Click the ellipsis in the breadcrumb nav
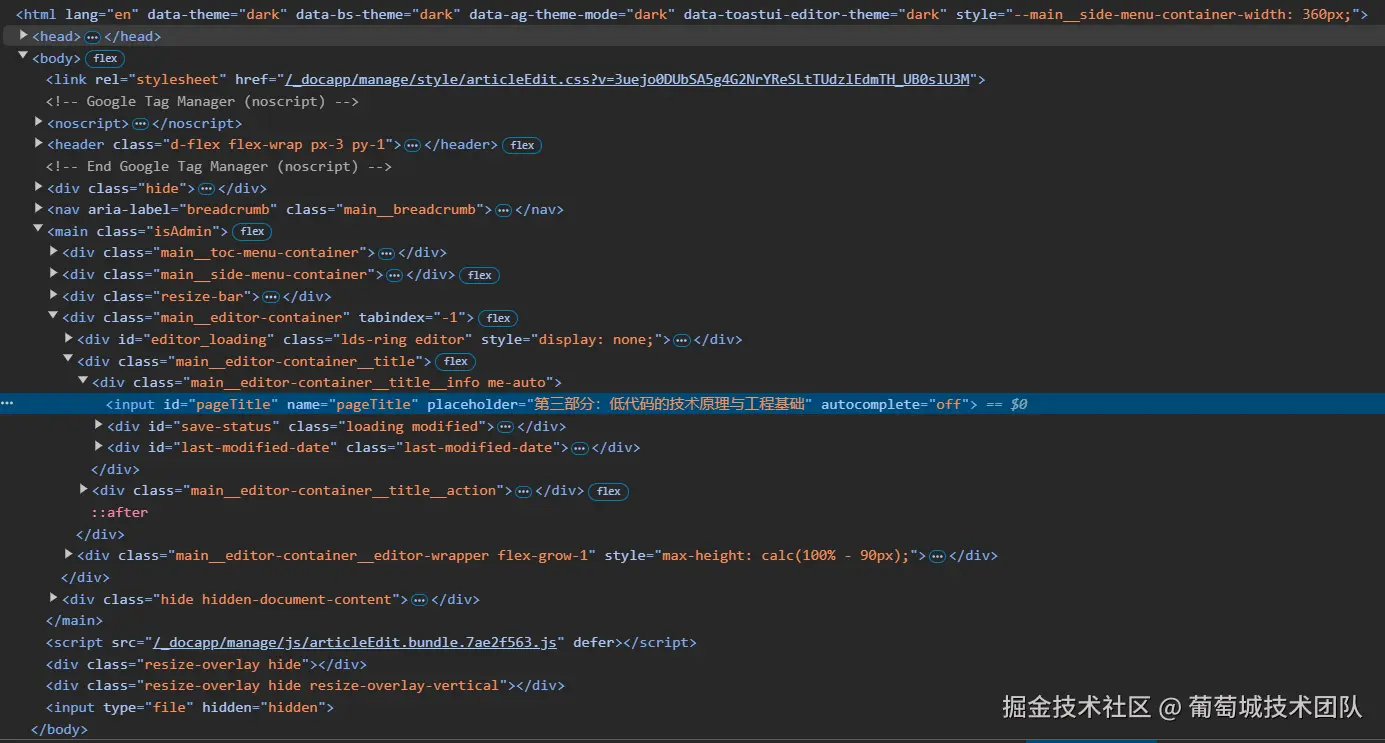 [x=504, y=210]
